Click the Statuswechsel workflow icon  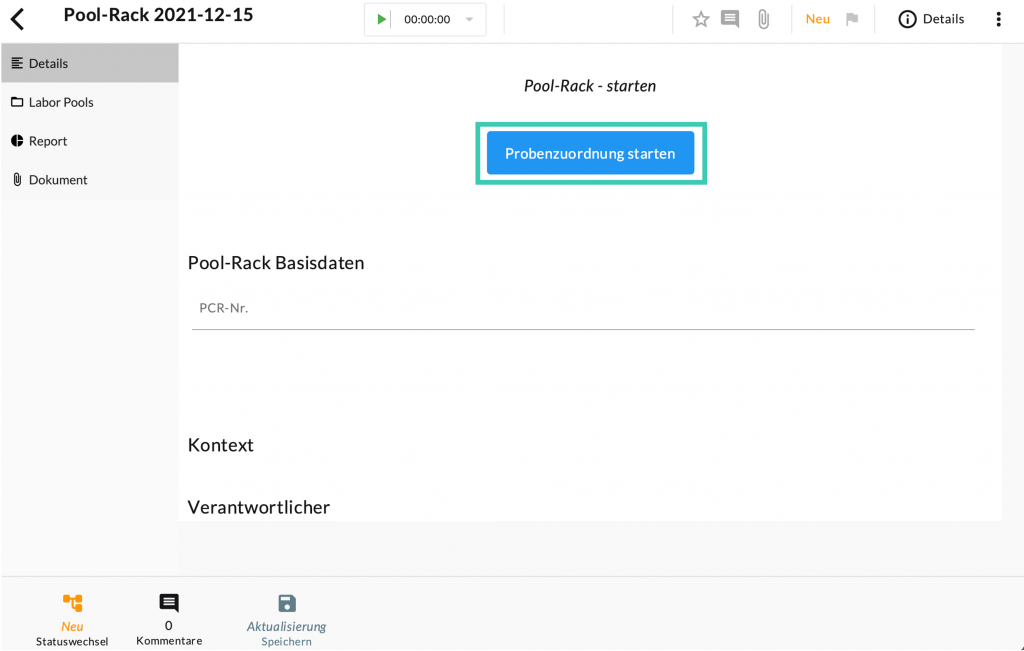click(72, 603)
